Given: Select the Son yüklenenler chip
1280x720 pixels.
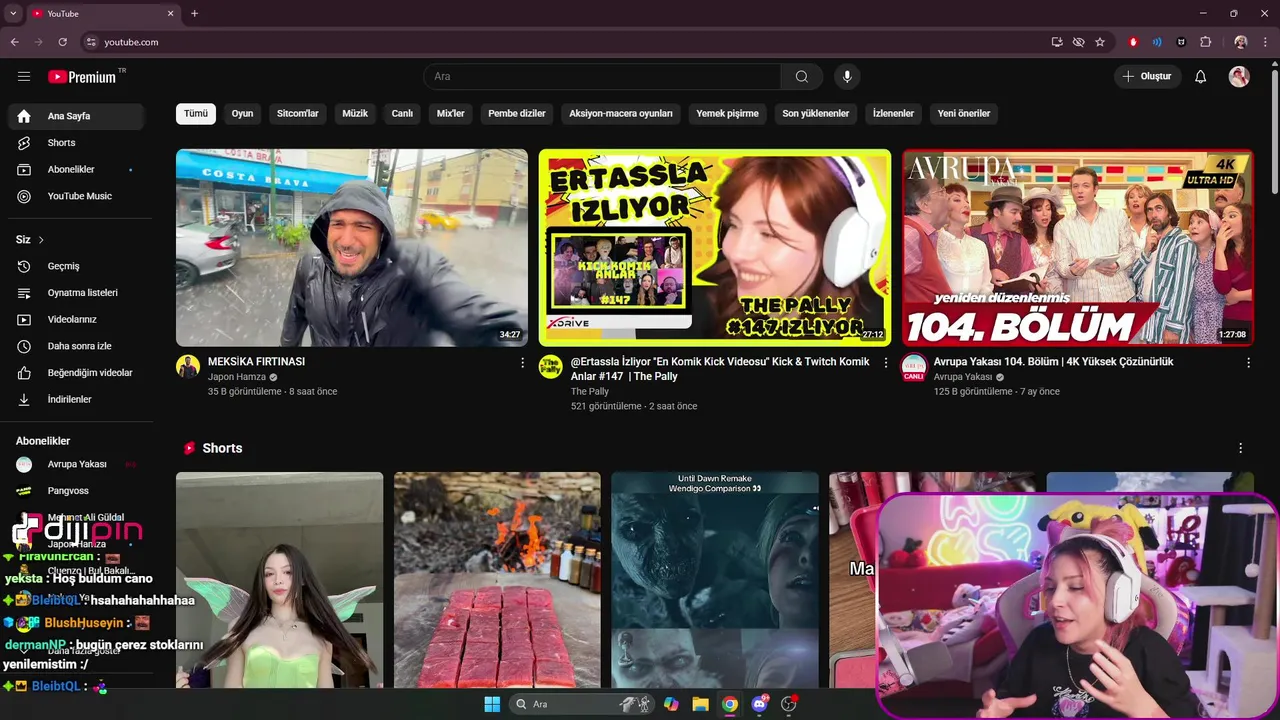Looking at the screenshot, I should click(816, 114).
